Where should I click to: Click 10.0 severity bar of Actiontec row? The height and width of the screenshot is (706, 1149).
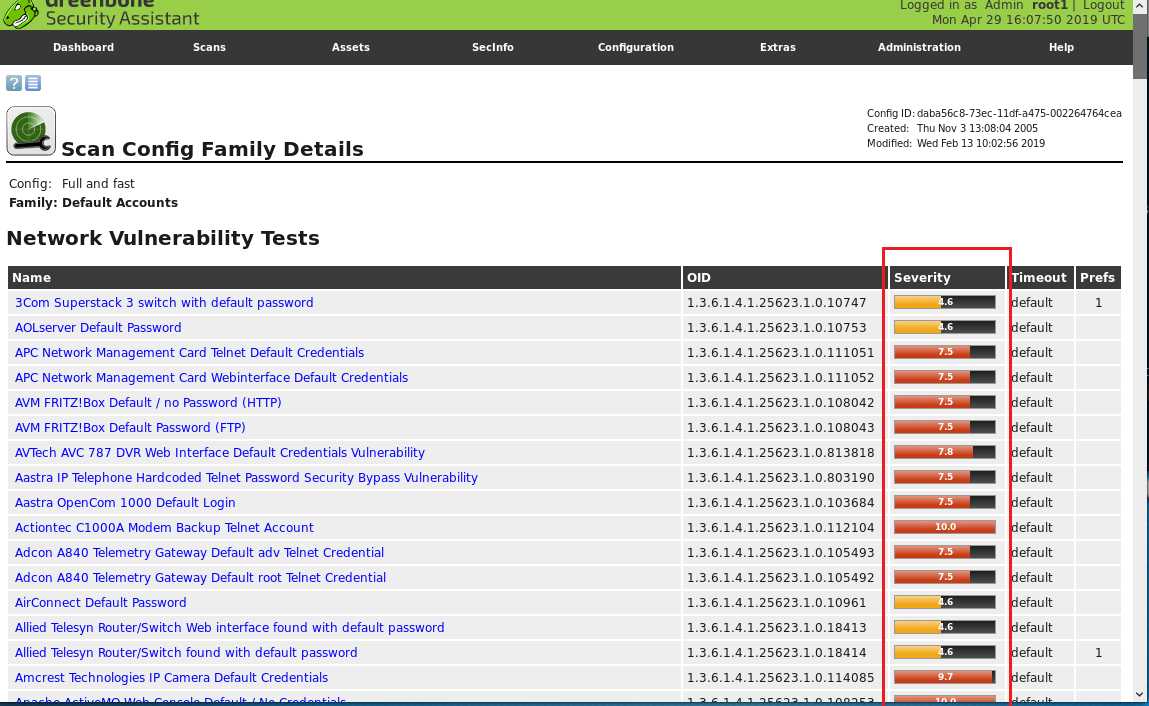tap(945, 527)
